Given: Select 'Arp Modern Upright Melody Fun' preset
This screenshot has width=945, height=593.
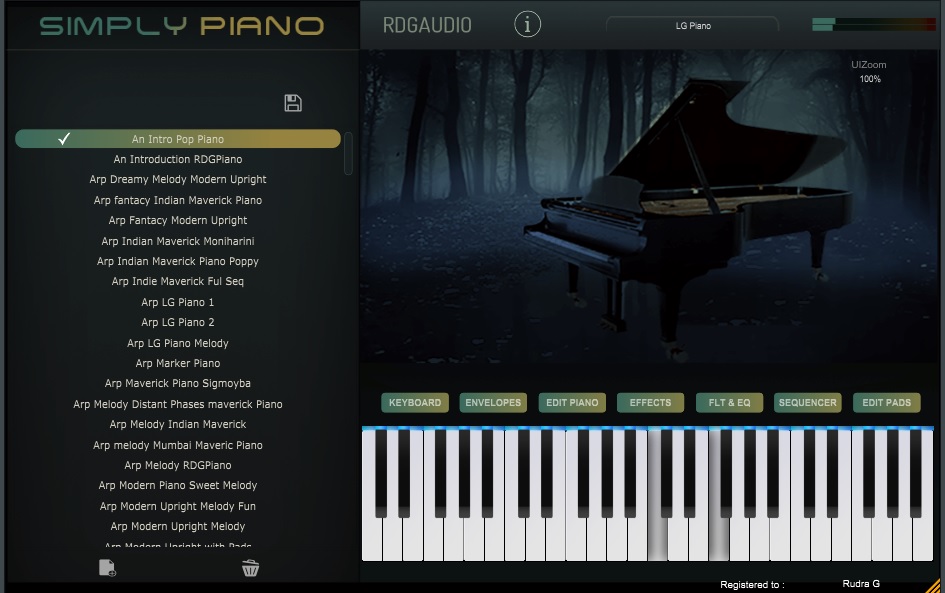Looking at the screenshot, I should coord(178,506).
